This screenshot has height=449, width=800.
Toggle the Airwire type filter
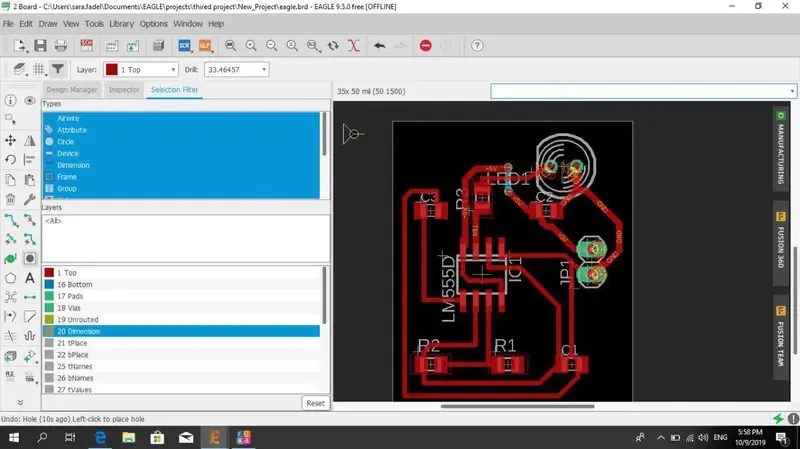click(x=68, y=118)
